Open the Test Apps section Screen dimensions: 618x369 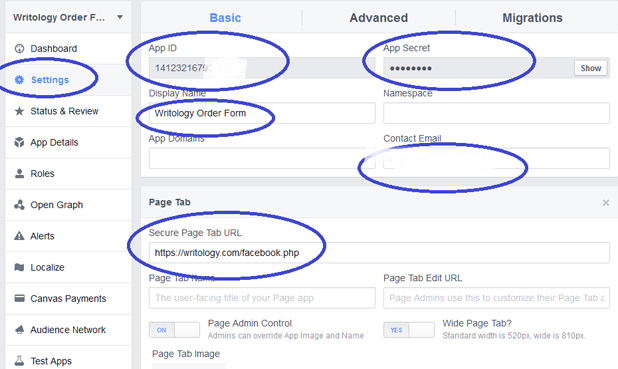[x=68, y=360]
